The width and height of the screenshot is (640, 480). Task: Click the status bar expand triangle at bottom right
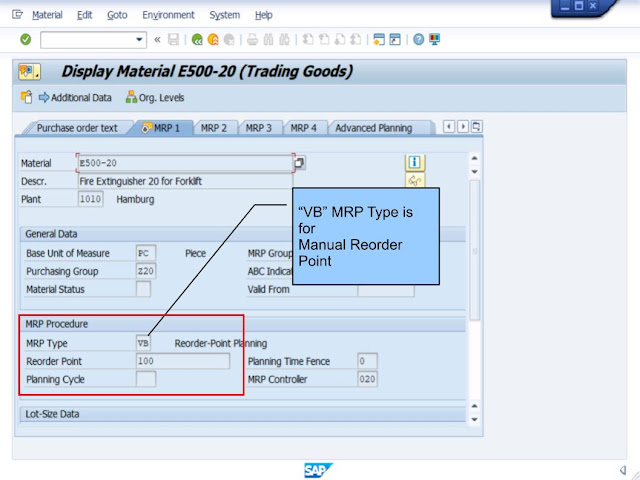click(x=623, y=470)
